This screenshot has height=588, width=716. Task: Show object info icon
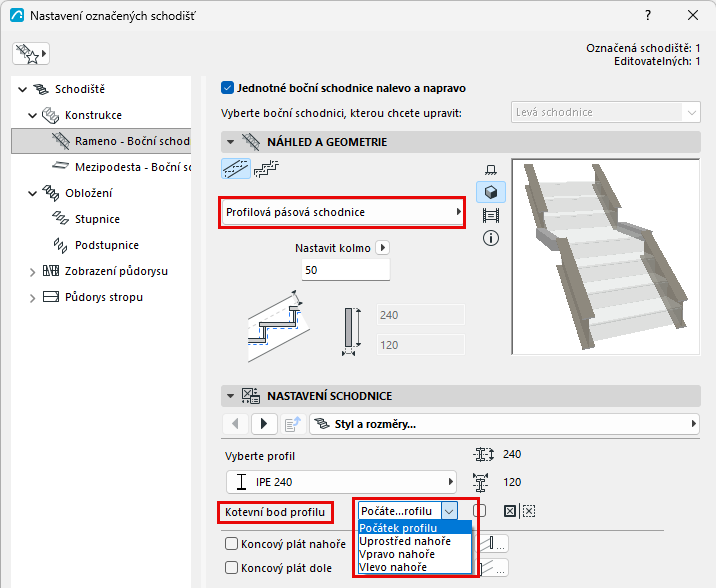491,238
